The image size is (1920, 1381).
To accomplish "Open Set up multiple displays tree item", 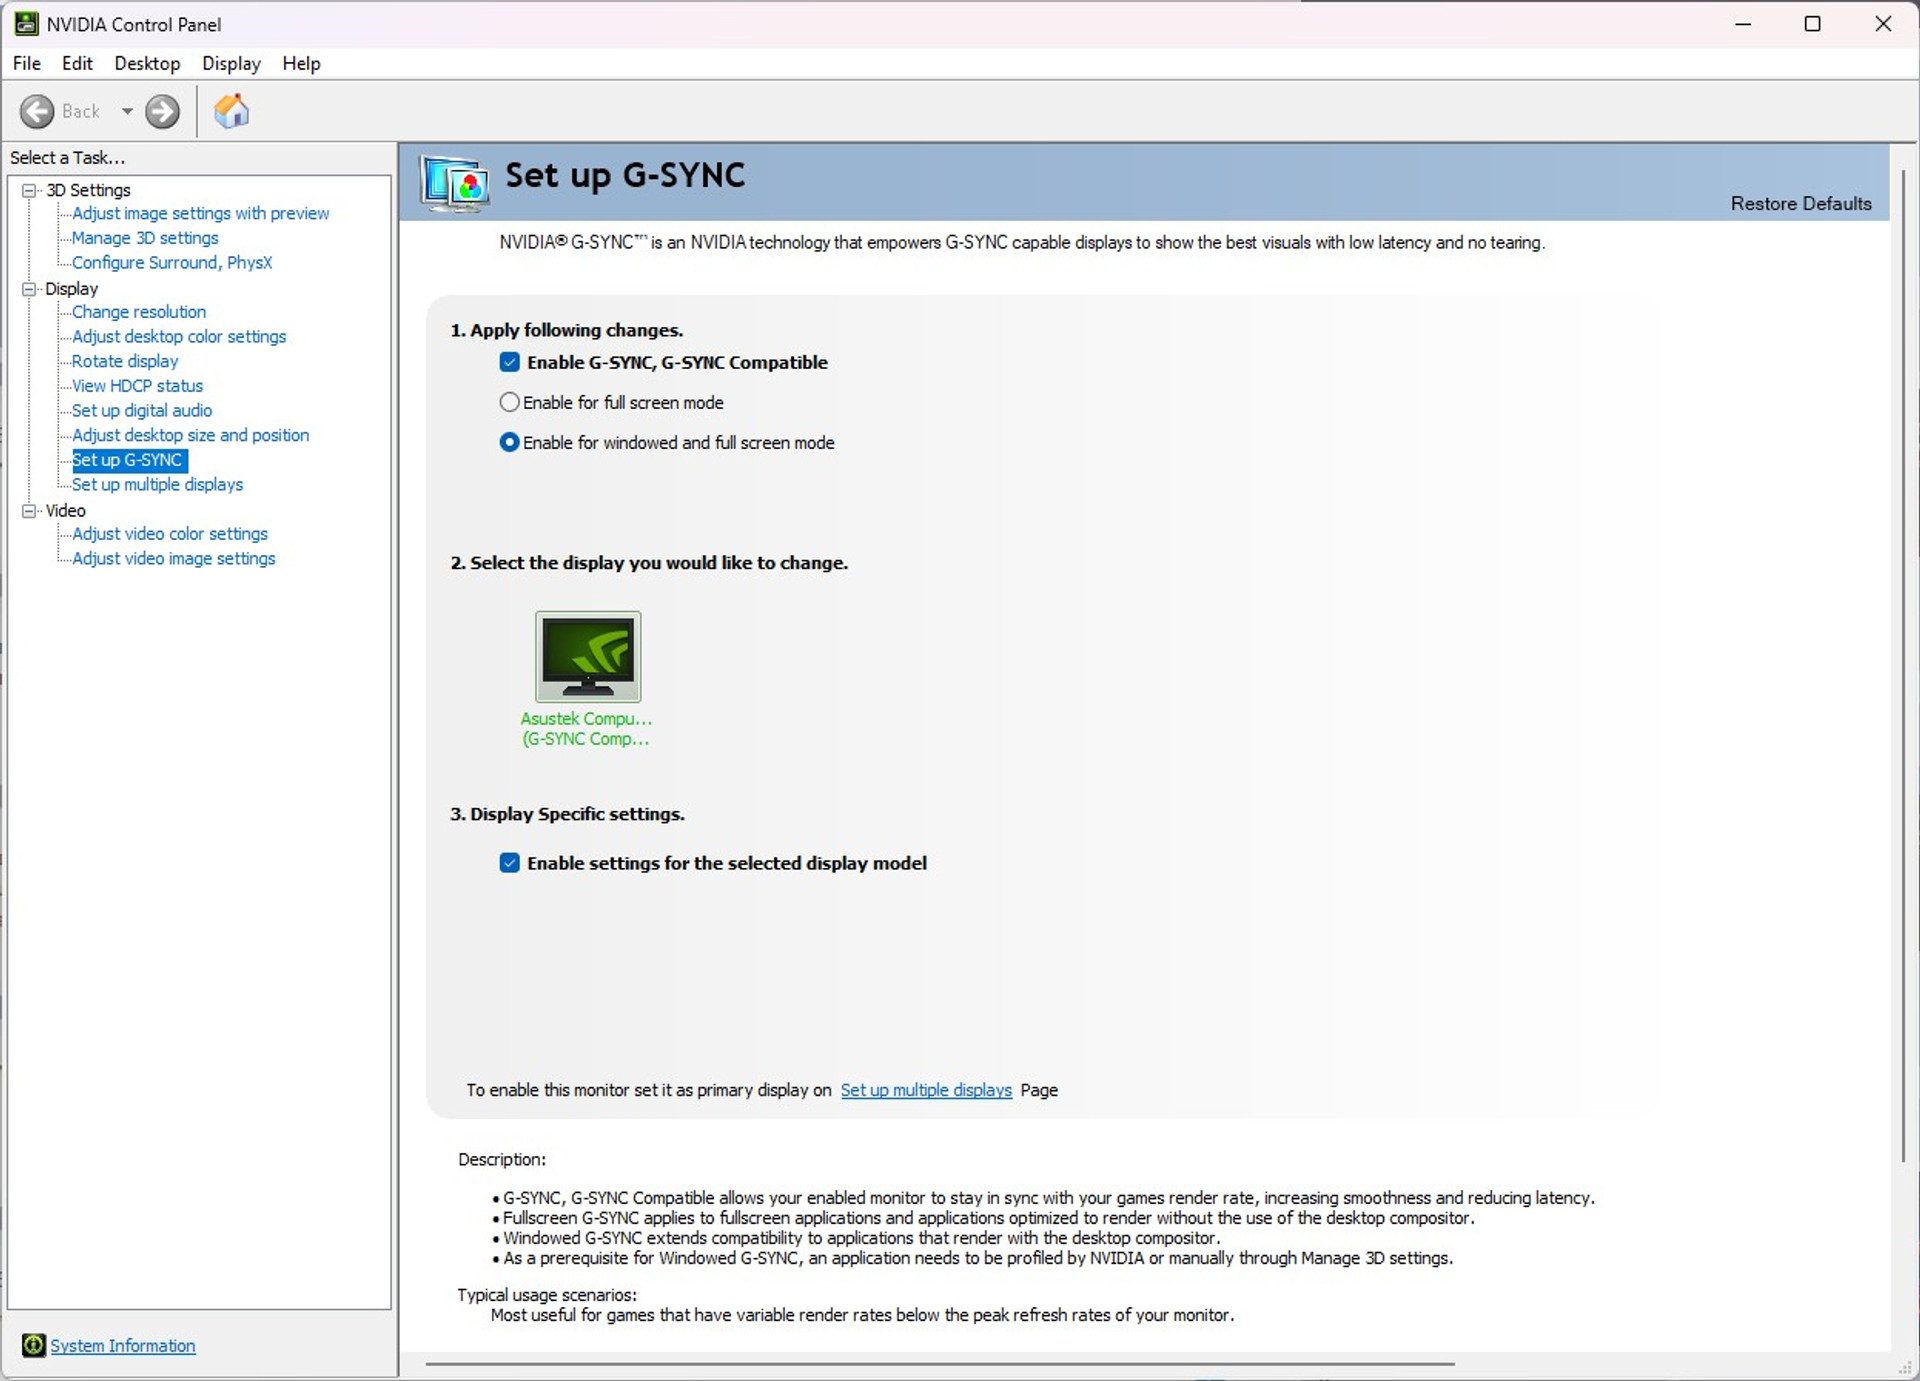I will [157, 484].
